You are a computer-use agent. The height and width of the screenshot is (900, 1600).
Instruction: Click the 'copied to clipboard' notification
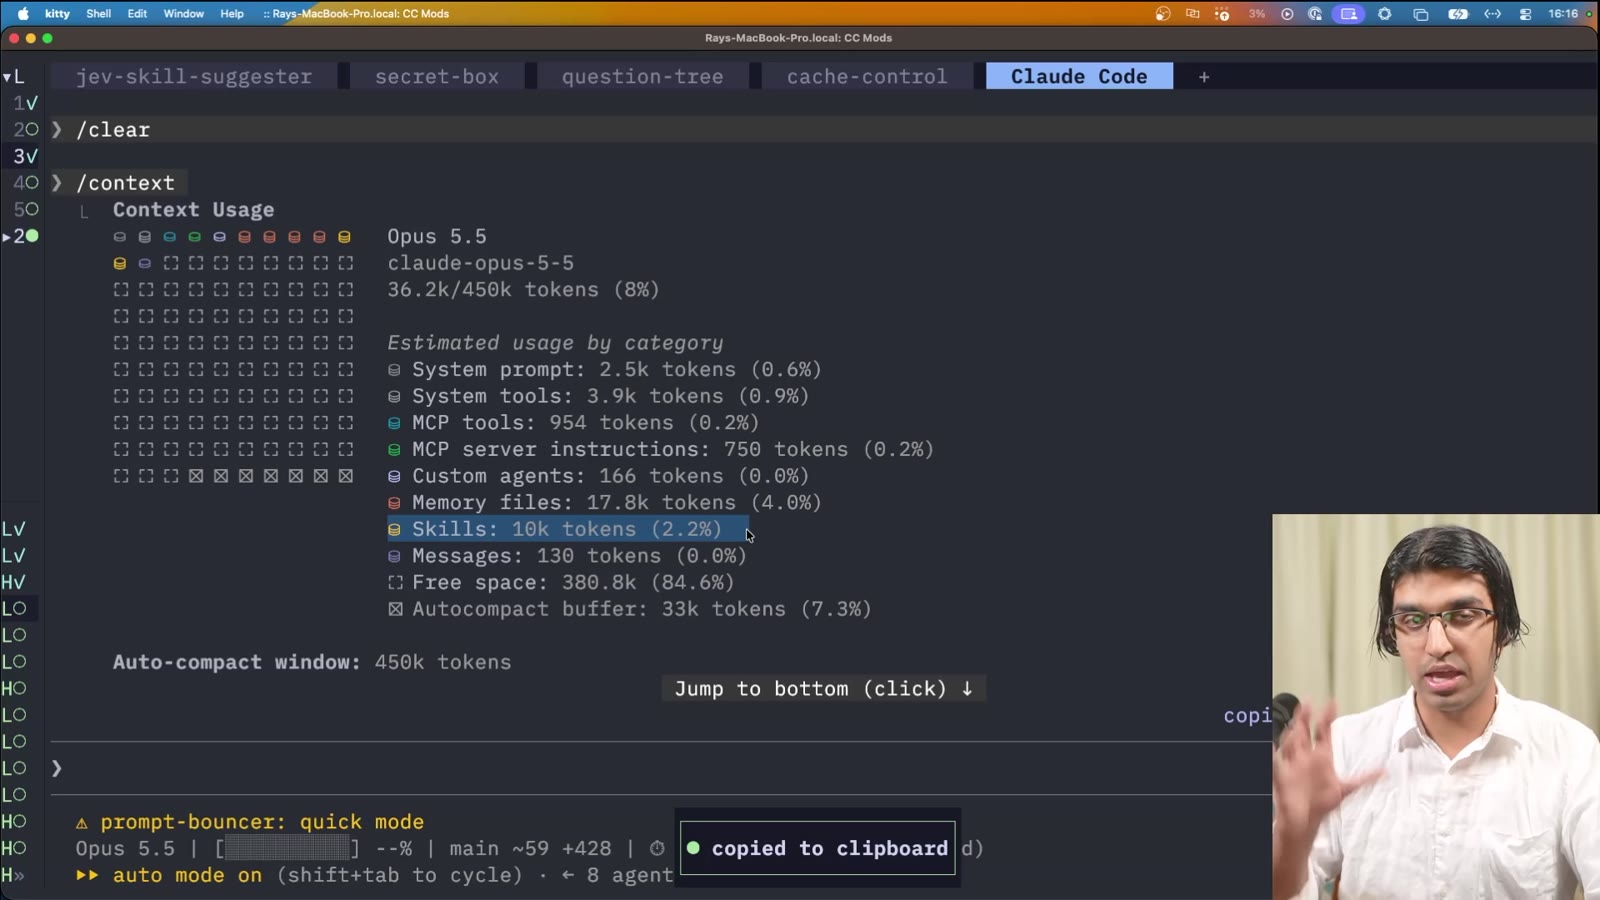(817, 848)
